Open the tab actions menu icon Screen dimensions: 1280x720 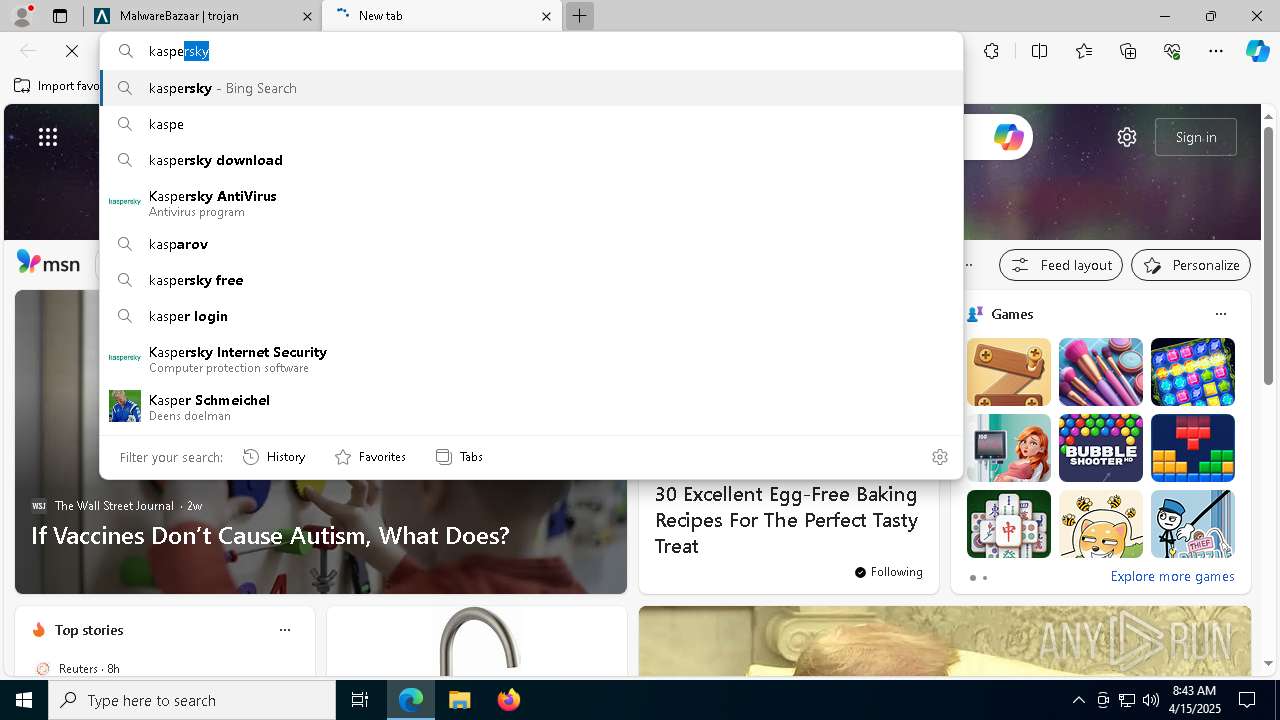pyautogui.click(x=60, y=16)
